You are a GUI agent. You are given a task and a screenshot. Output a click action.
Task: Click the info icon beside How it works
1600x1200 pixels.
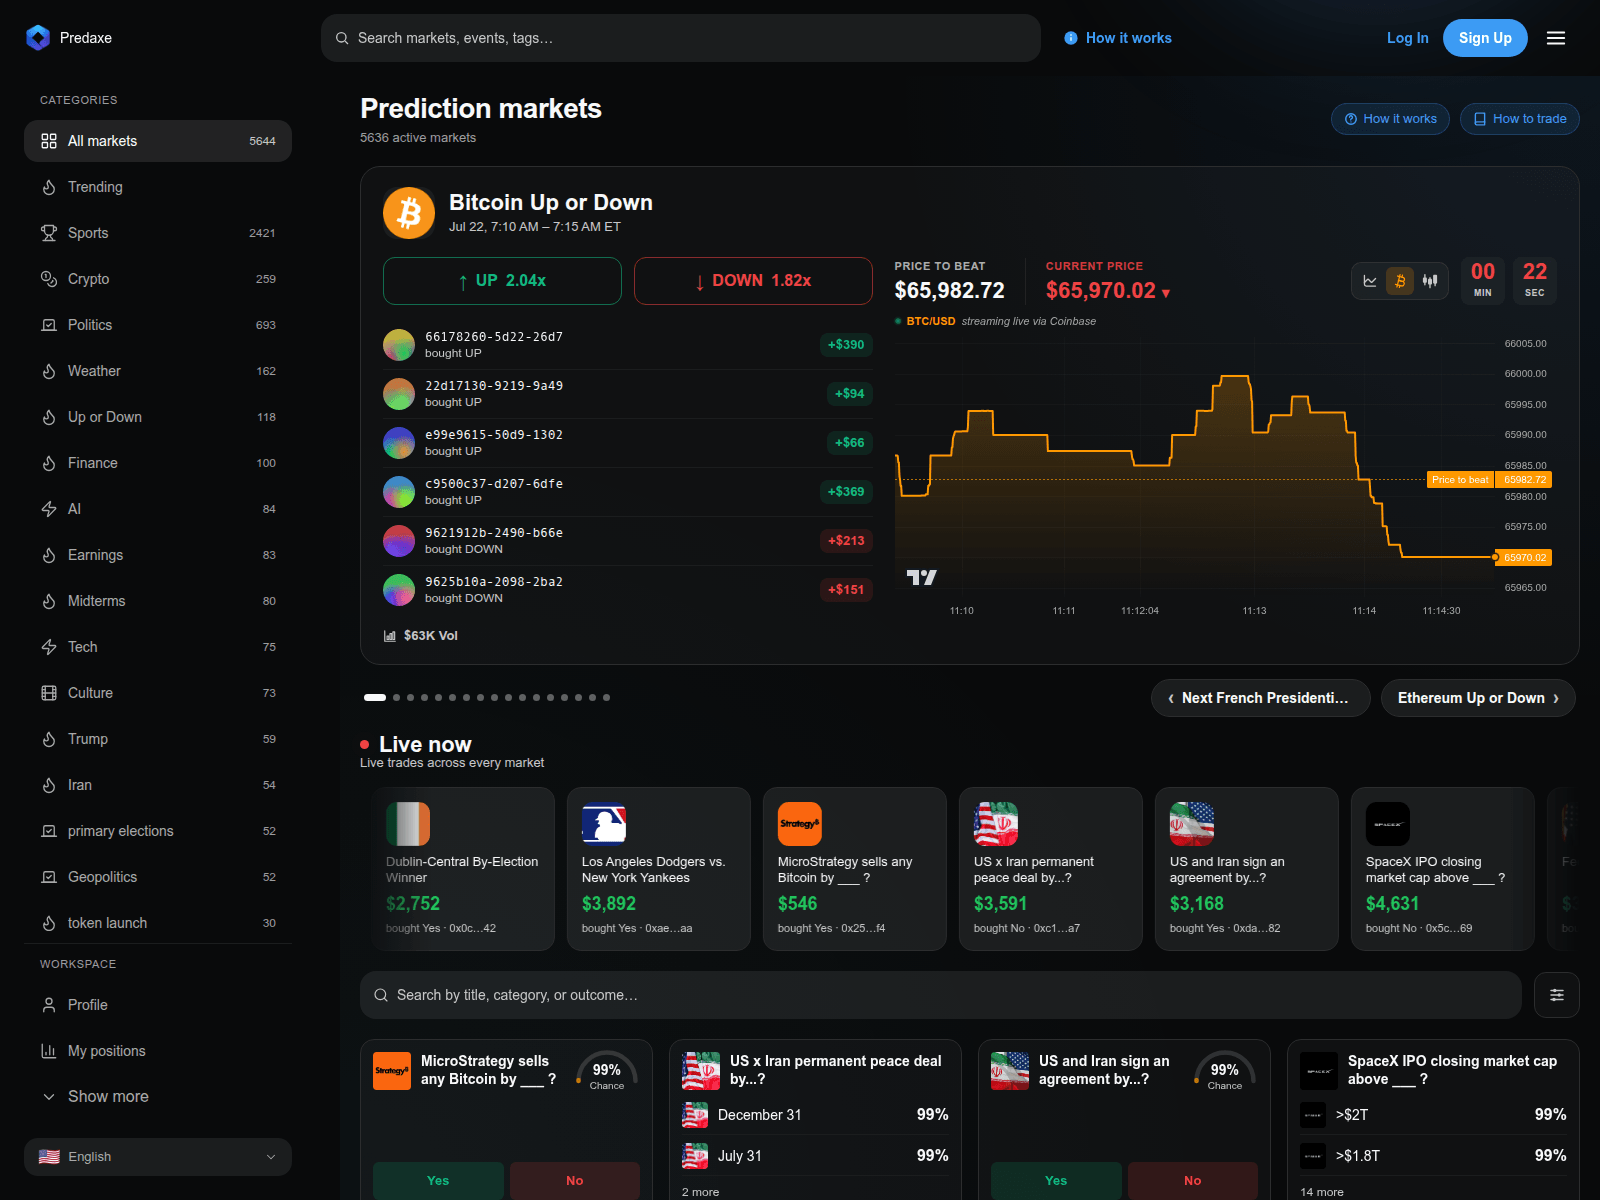[x=1071, y=38]
